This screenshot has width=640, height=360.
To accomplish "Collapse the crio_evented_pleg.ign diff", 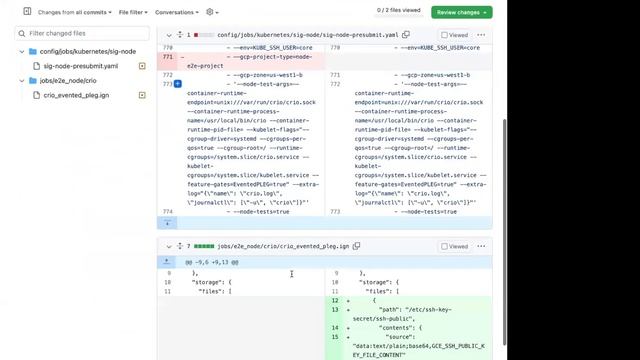I will (x=169, y=246).
